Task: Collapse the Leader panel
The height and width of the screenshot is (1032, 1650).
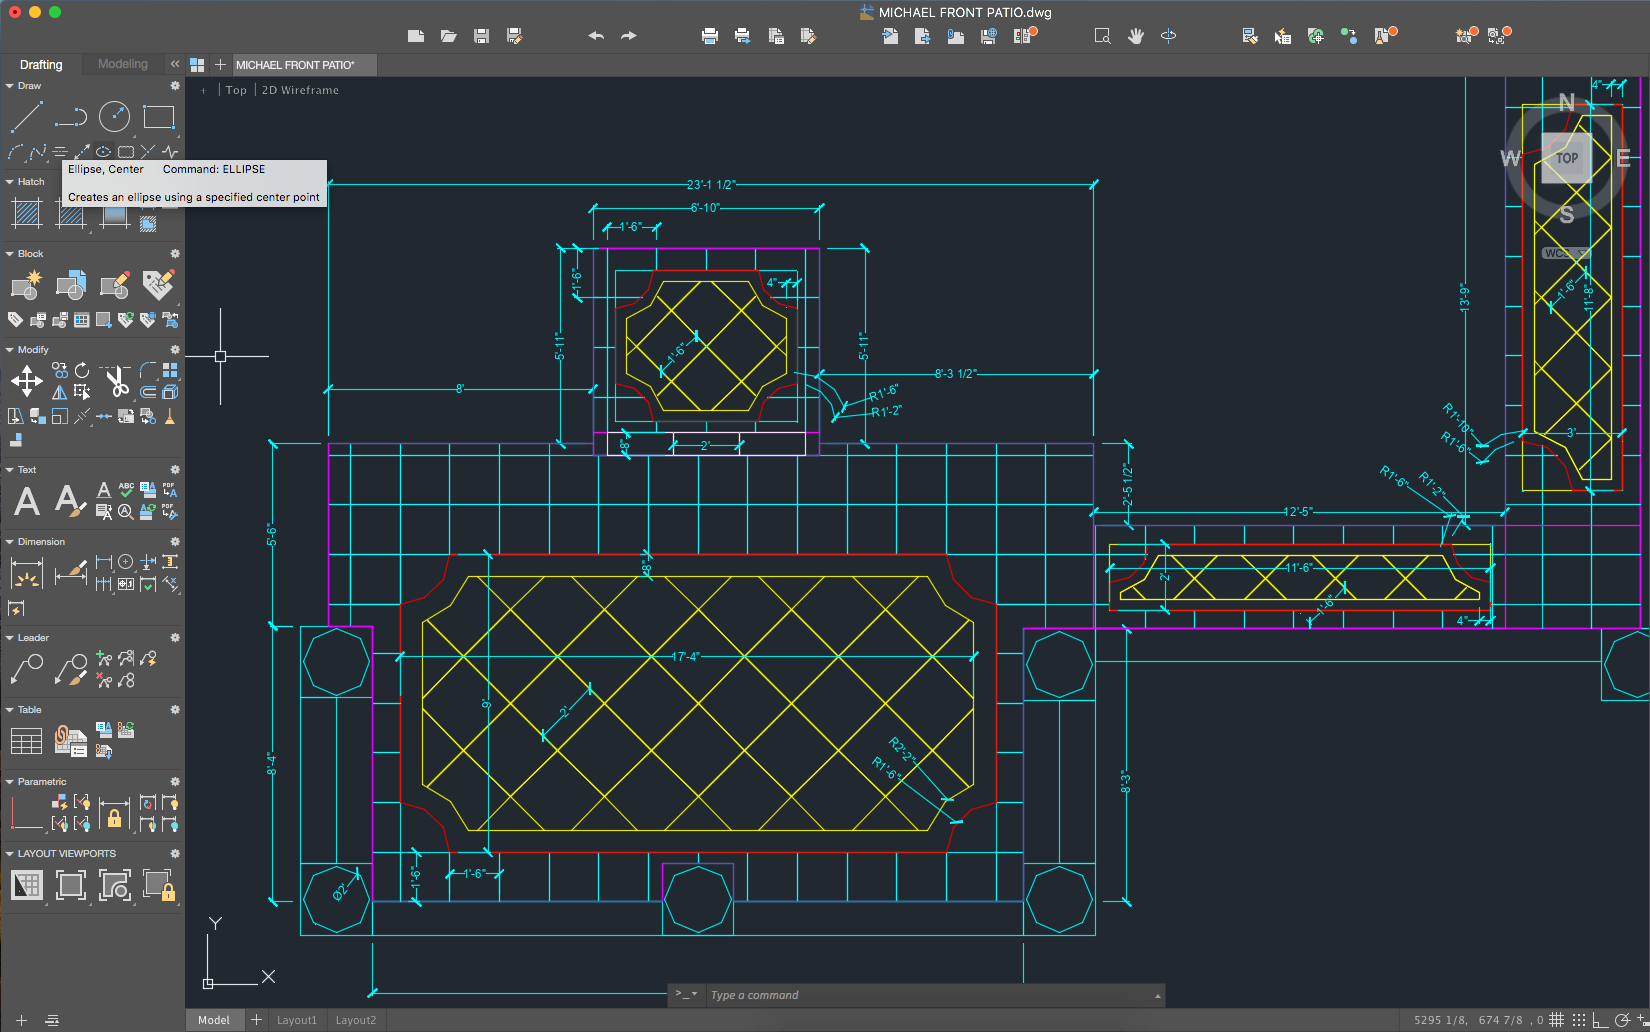Action: click(10, 638)
